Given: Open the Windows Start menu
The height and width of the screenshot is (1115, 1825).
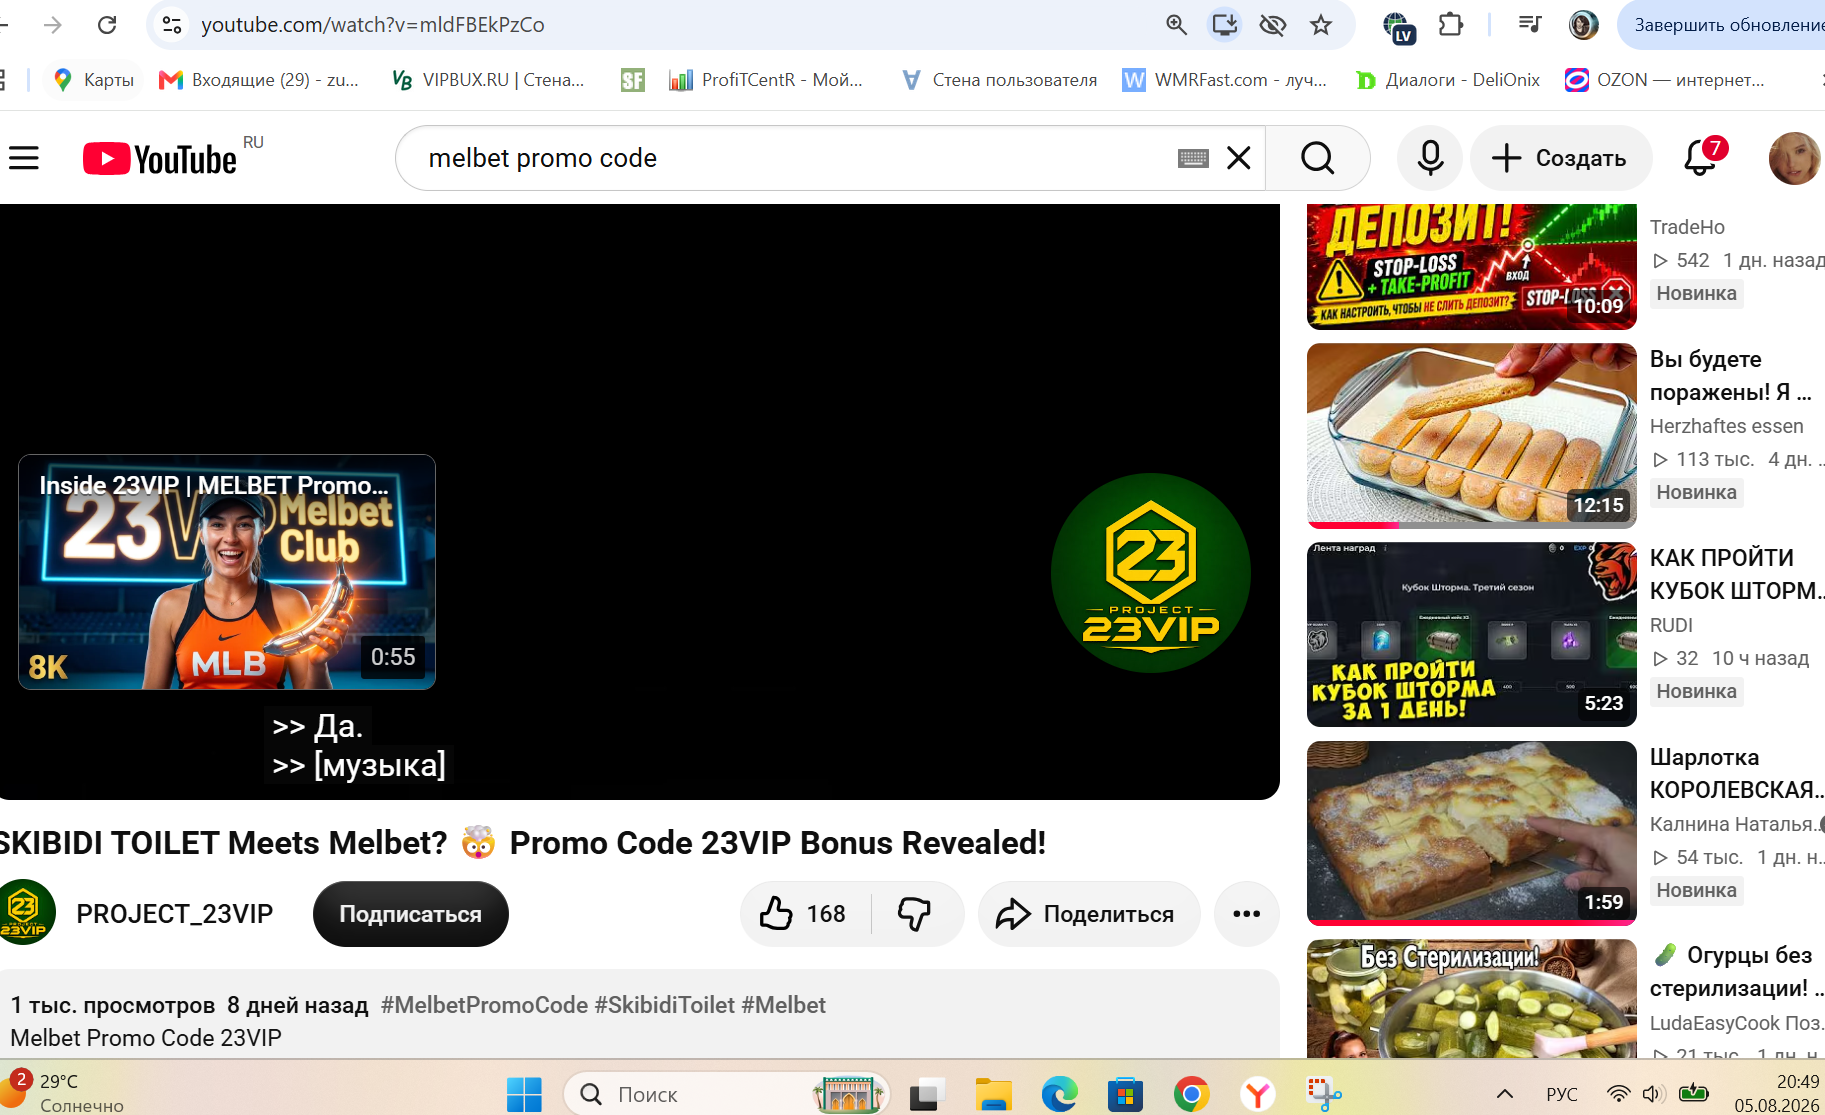Looking at the screenshot, I should [524, 1094].
